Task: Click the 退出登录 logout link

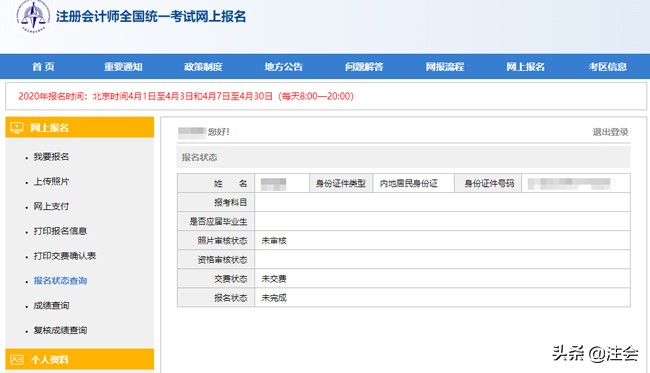Action: [x=610, y=132]
